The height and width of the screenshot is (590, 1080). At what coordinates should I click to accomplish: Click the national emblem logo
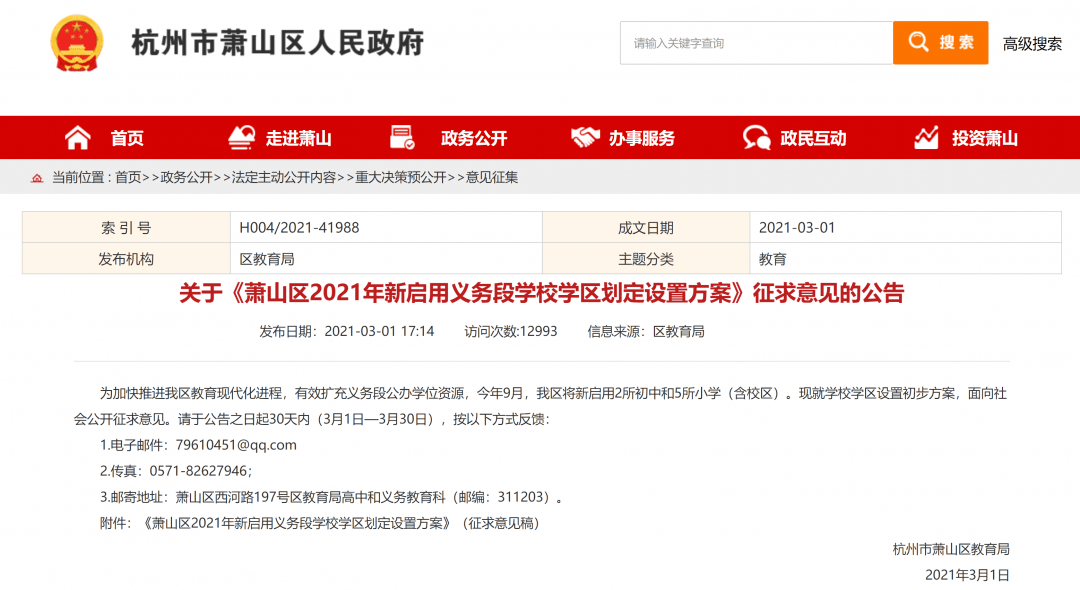click(77, 43)
